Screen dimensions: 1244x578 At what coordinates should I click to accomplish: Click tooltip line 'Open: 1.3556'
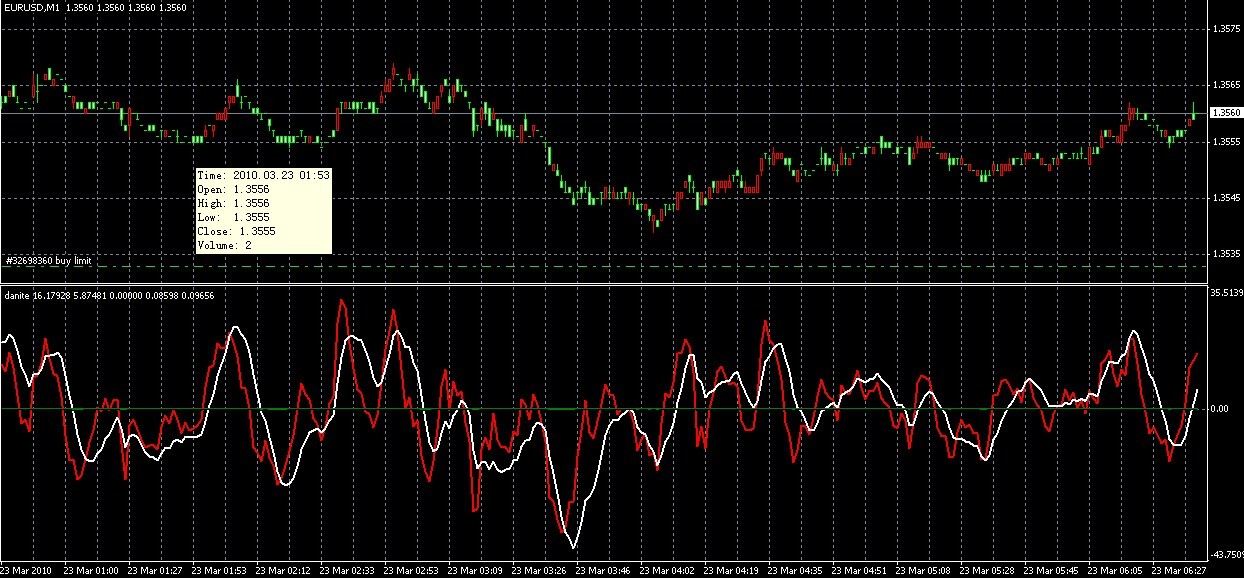coord(234,189)
